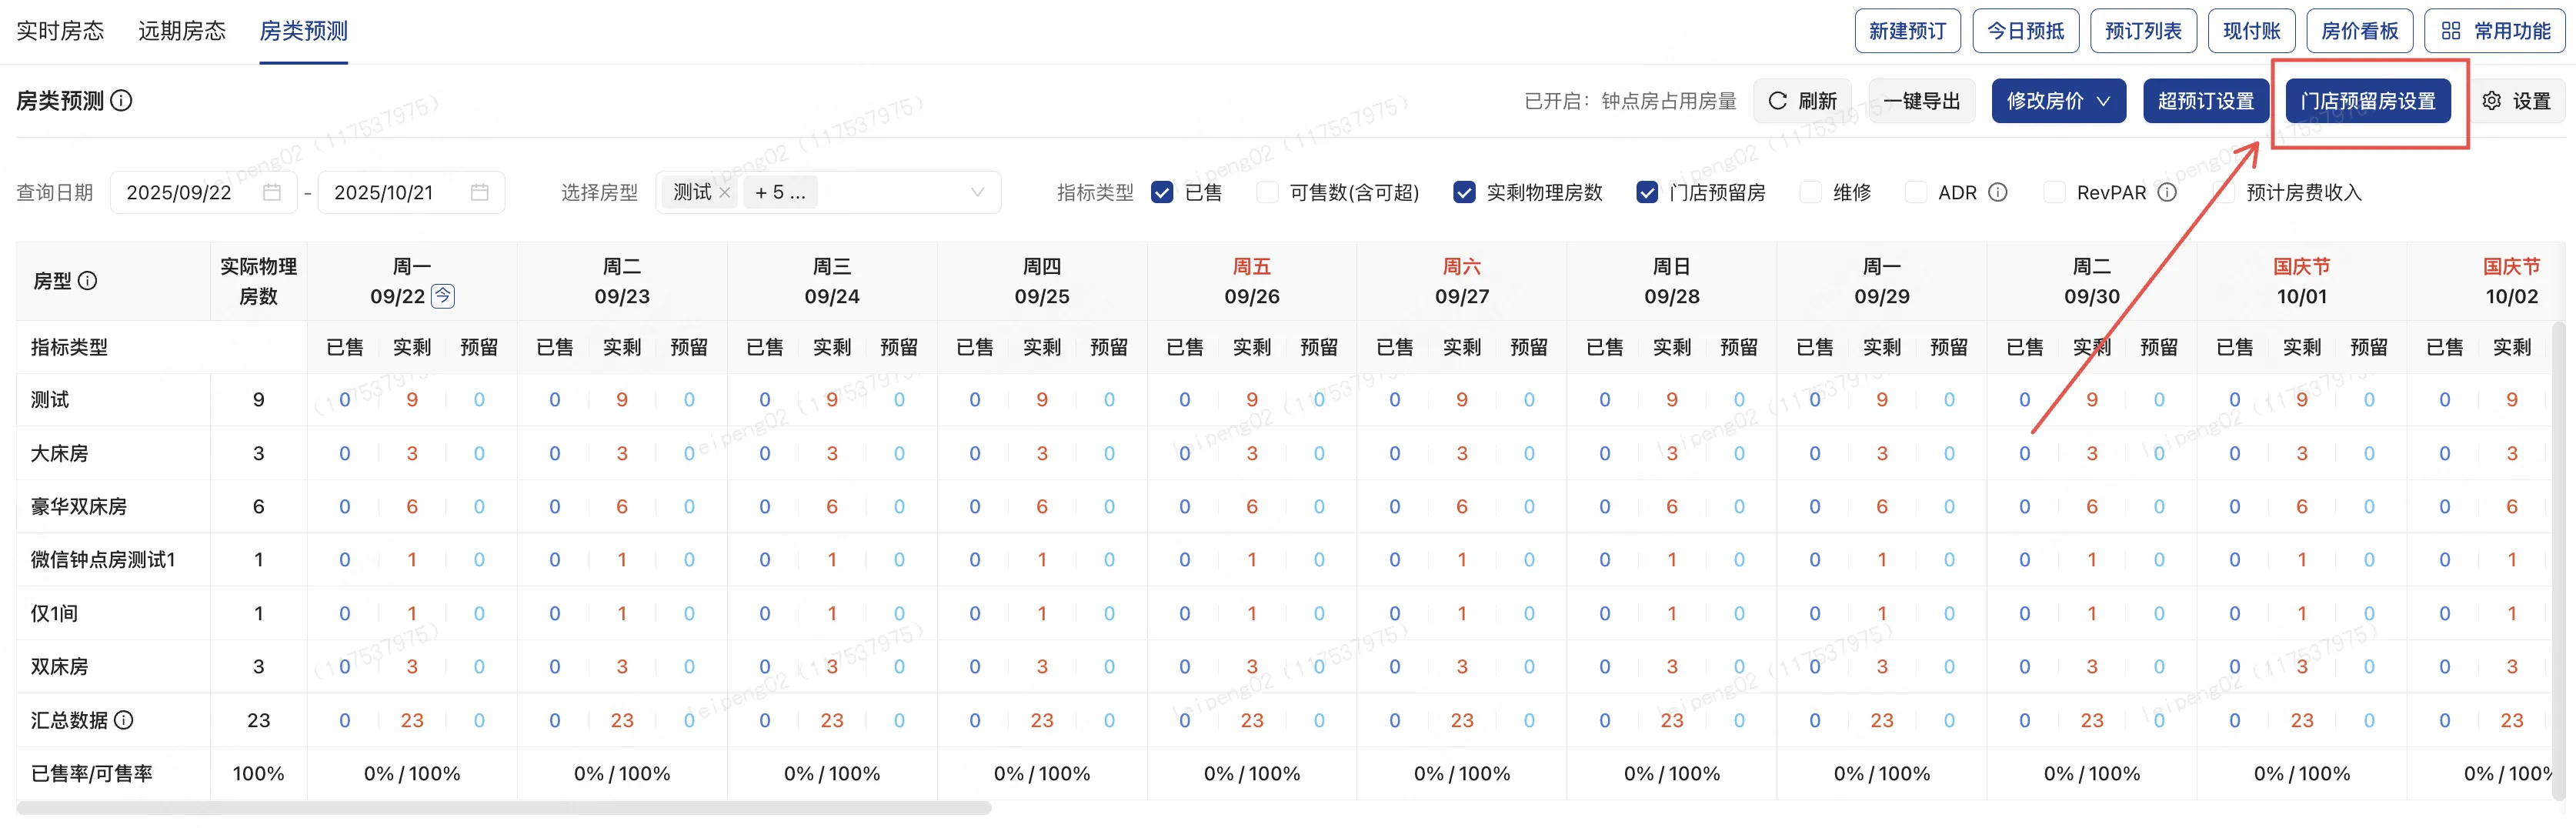Screen dimensions: 2576x828
Task: Click 实际物理房数 column header
Action: pyautogui.click(x=258, y=281)
